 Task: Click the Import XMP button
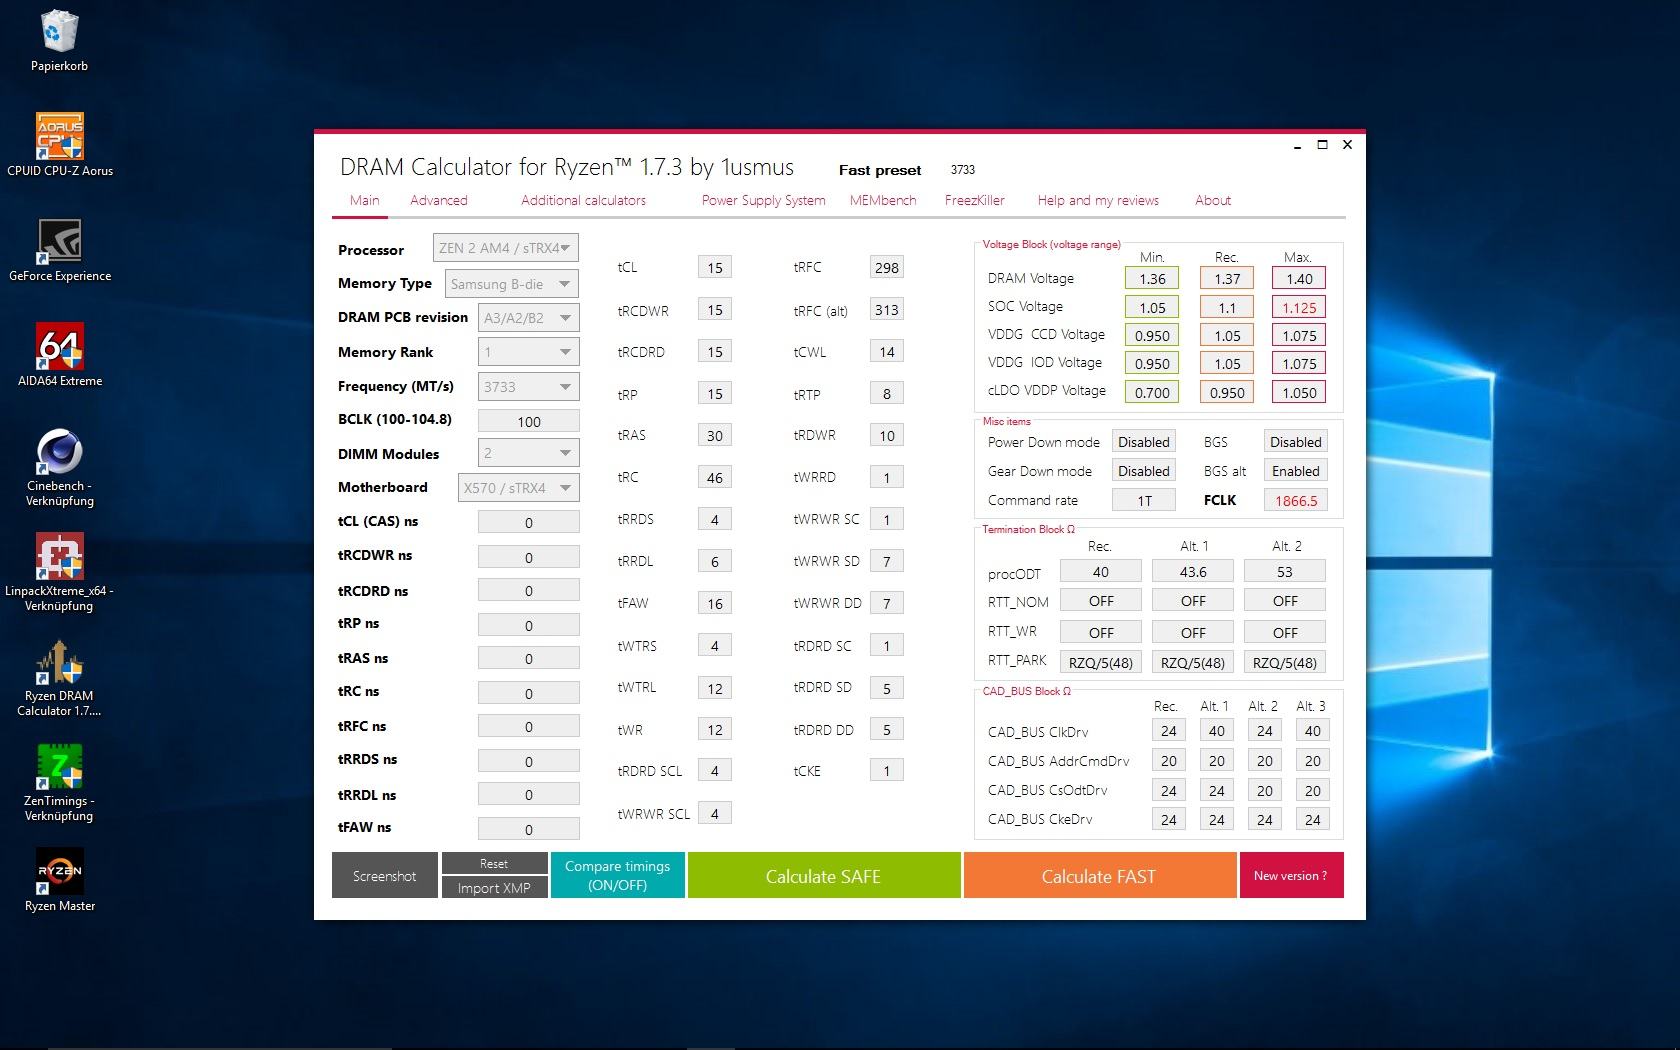[x=494, y=887]
